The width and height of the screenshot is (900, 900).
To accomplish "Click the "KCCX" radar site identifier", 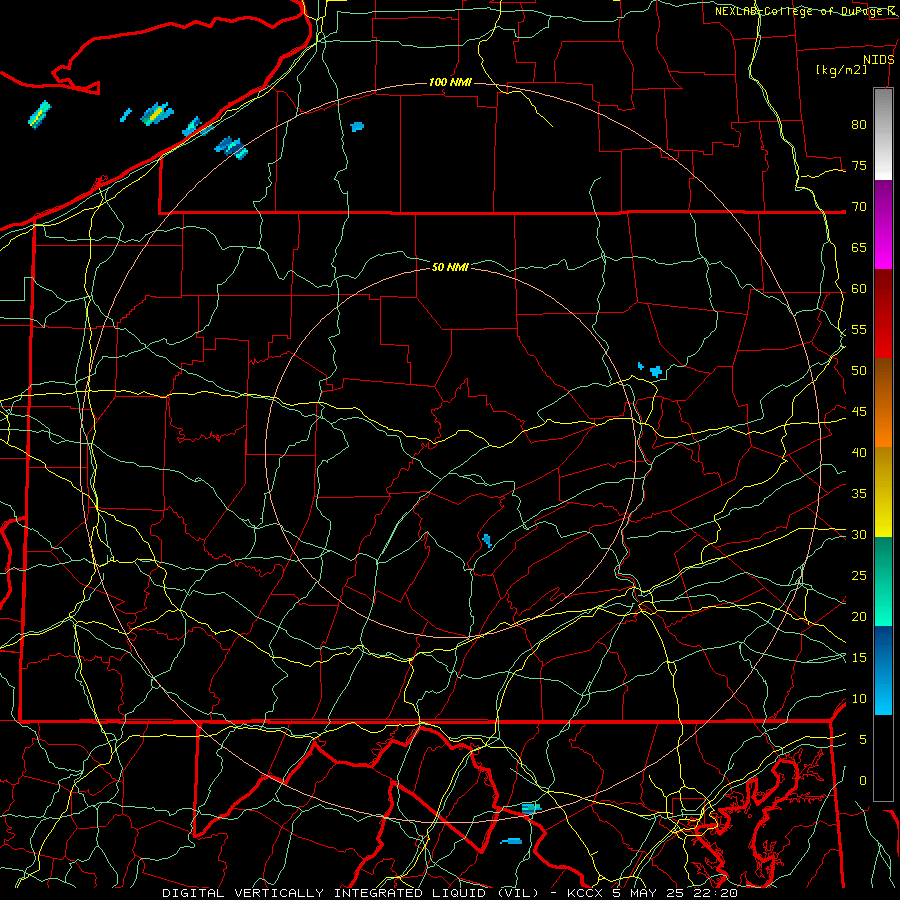I will [586, 893].
